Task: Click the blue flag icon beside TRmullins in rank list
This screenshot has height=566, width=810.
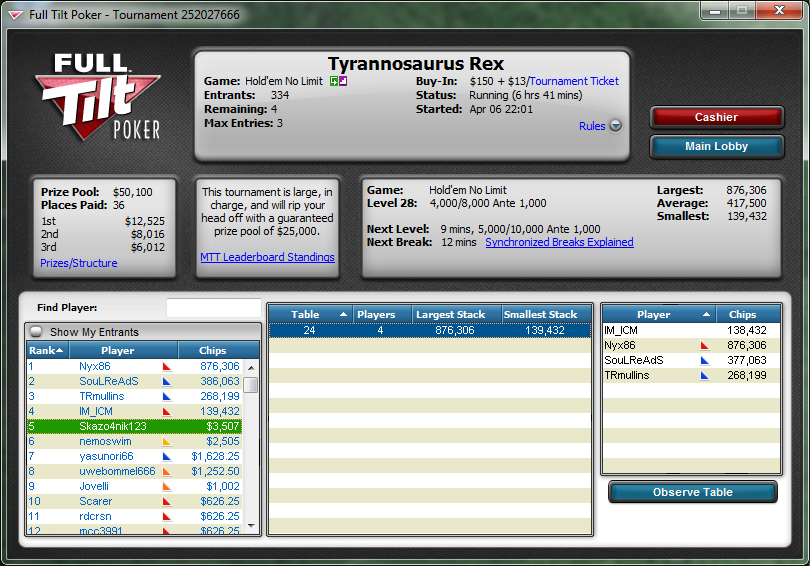Action: (167, 397)
